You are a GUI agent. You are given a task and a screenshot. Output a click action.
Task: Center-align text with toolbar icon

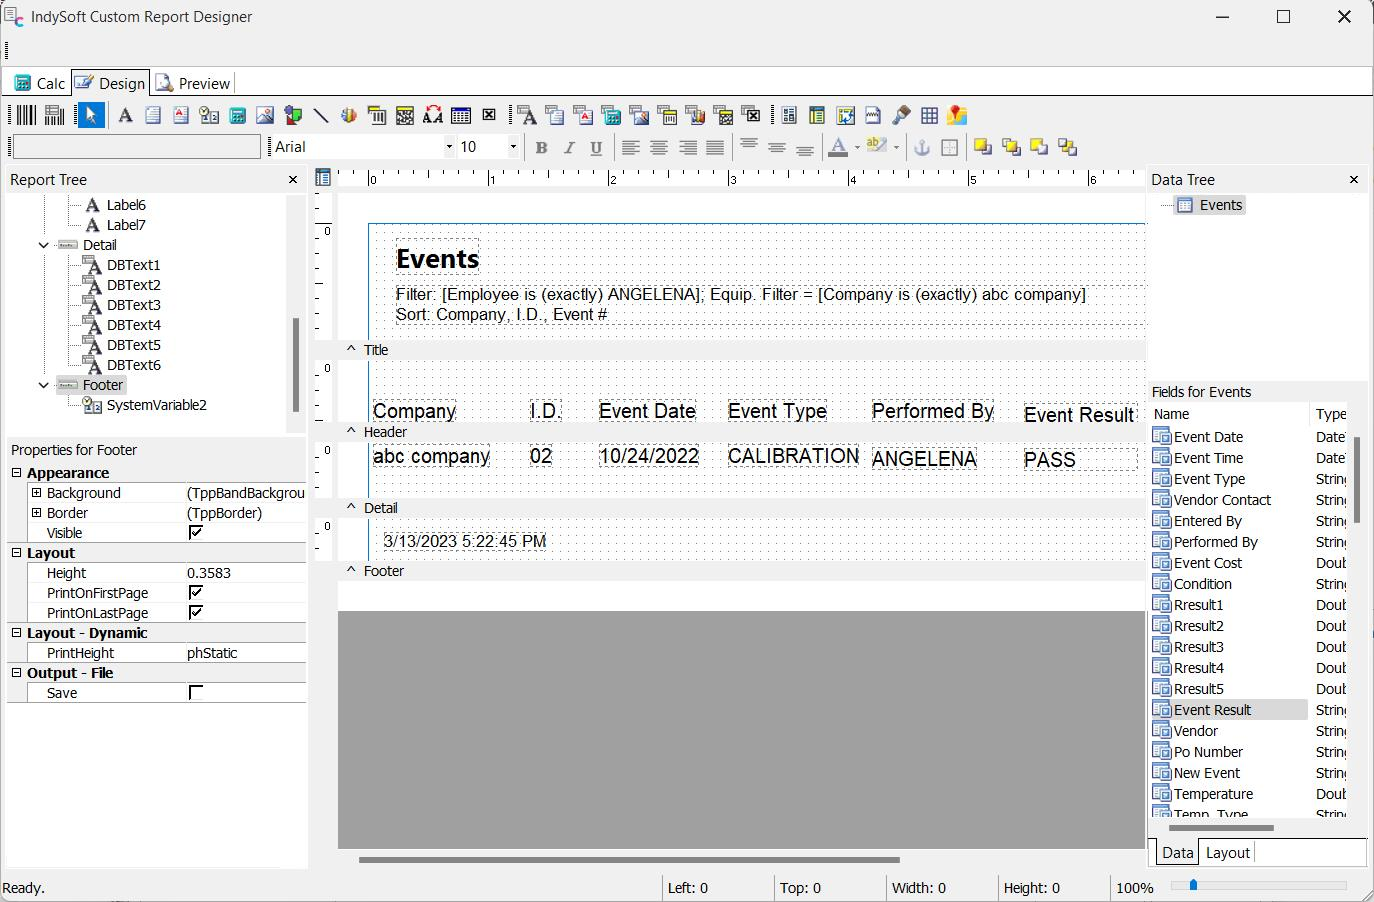pos(659,148)
